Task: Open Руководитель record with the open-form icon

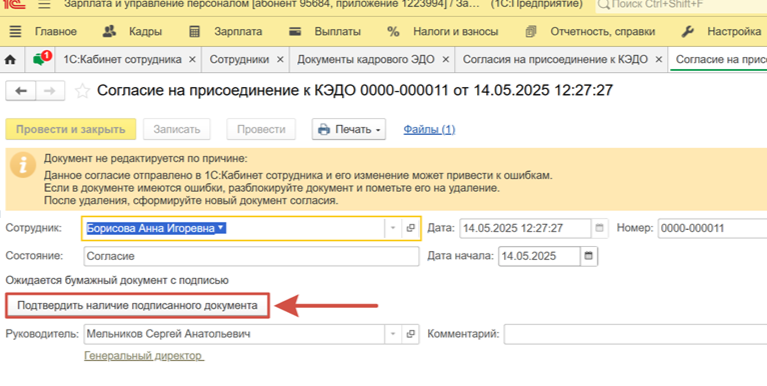Action: (x=410, y=334)
